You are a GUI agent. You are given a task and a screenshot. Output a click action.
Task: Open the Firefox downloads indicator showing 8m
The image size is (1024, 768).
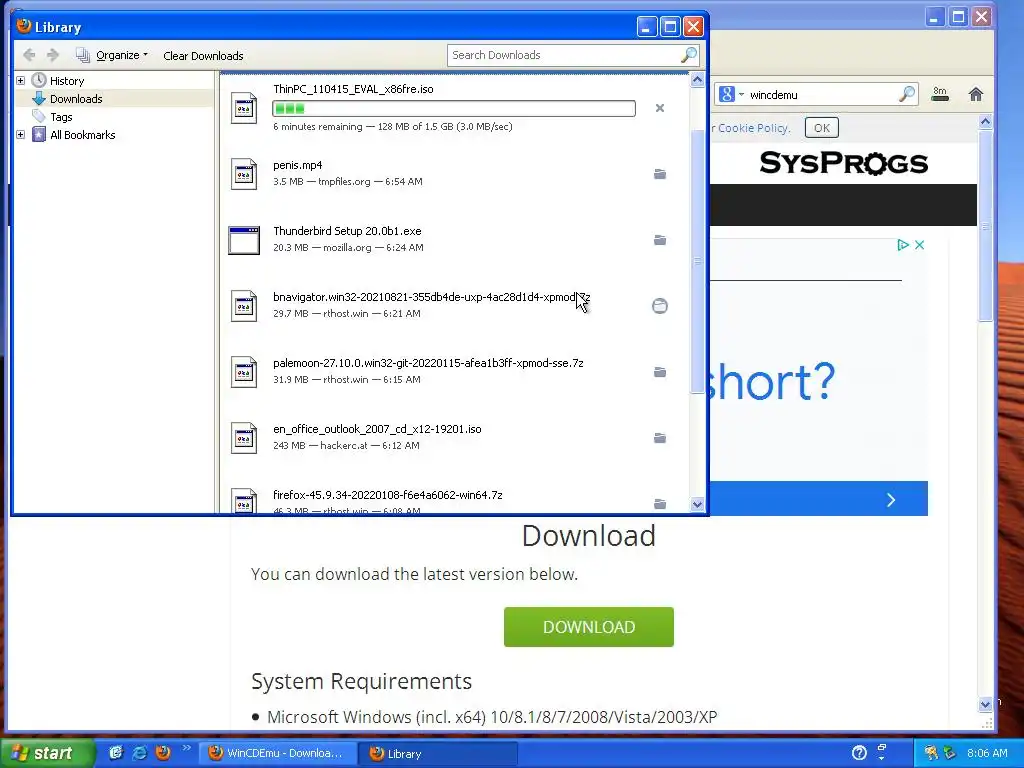pyautogui.click(x=940, y=95)
